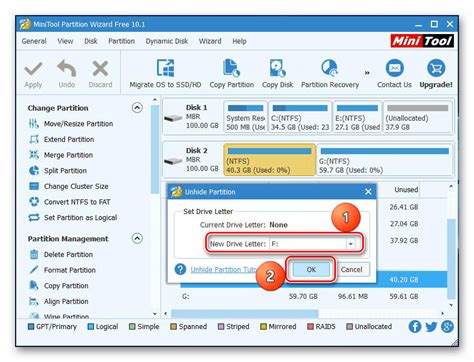Click the Mirrored legend swatch
Screen dimensions: 474x362
coord(263,327)
